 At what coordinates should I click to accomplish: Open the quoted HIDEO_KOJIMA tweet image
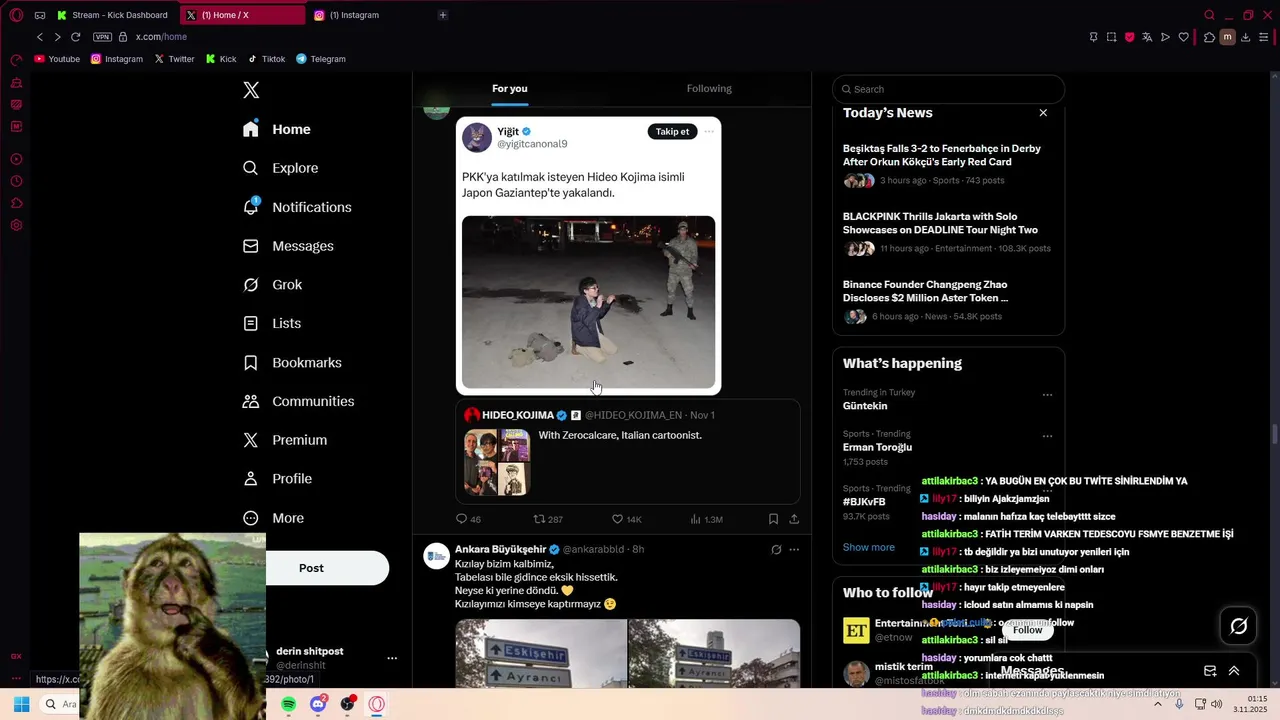coord(497,462)
